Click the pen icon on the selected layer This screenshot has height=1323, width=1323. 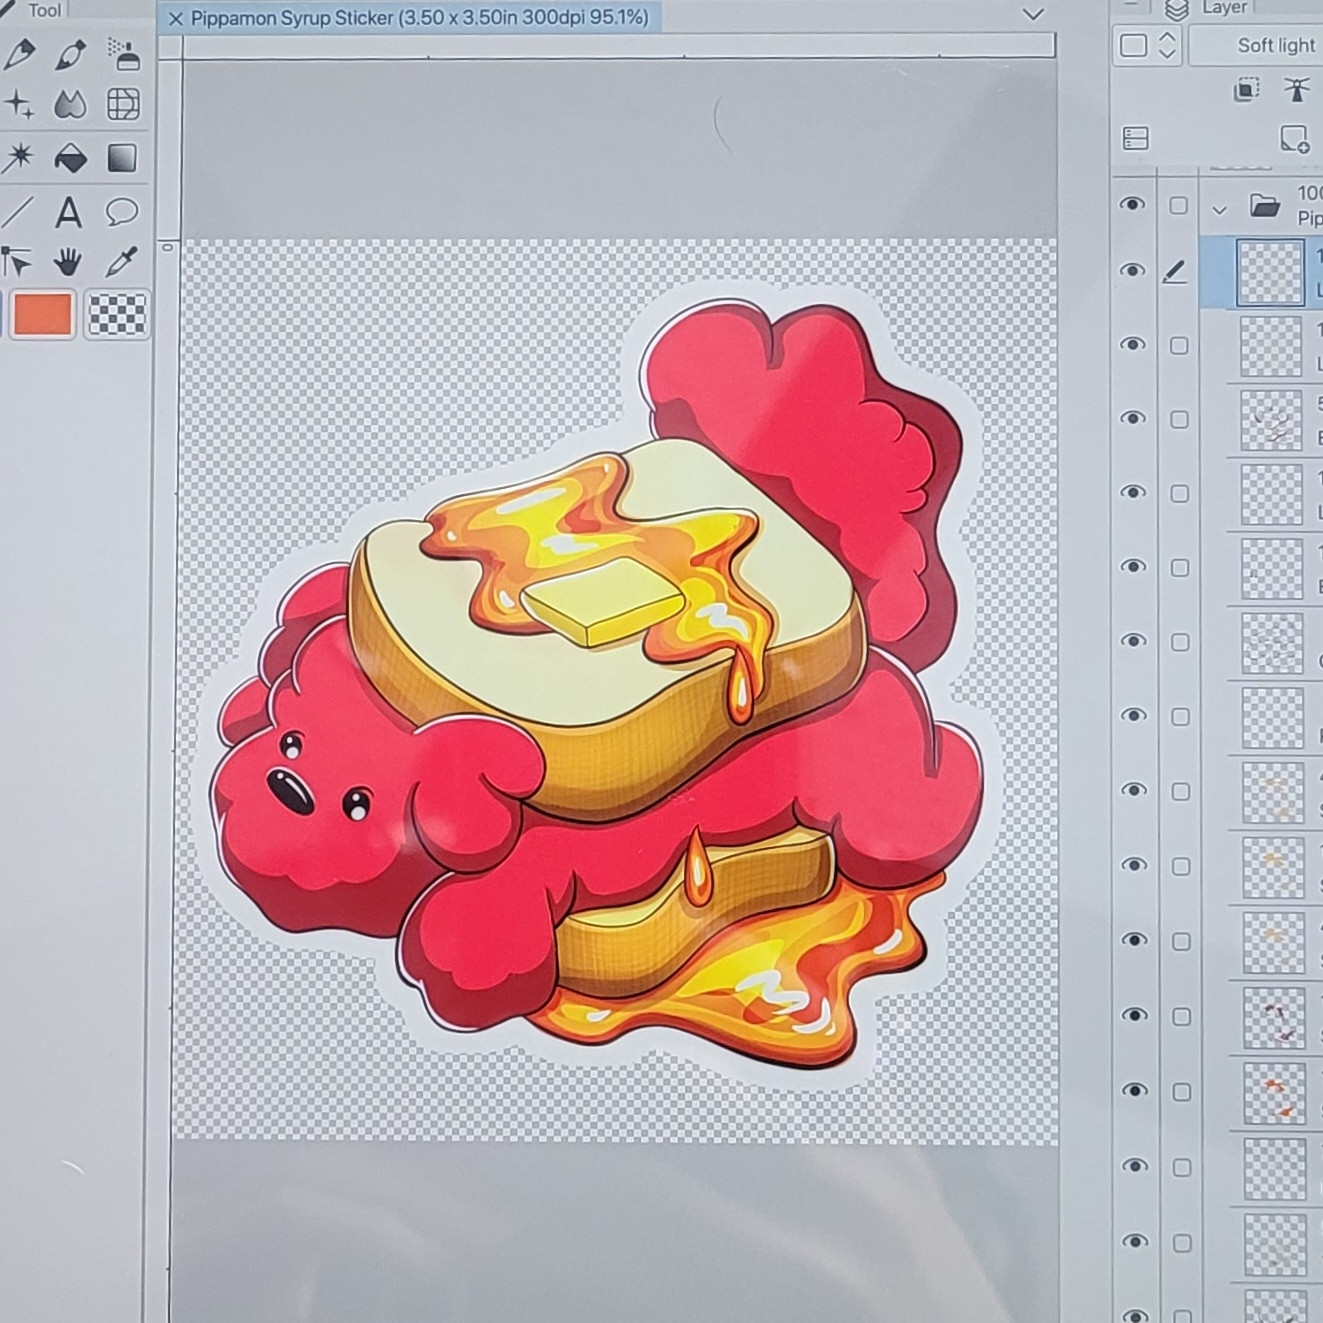(1176, 271)
